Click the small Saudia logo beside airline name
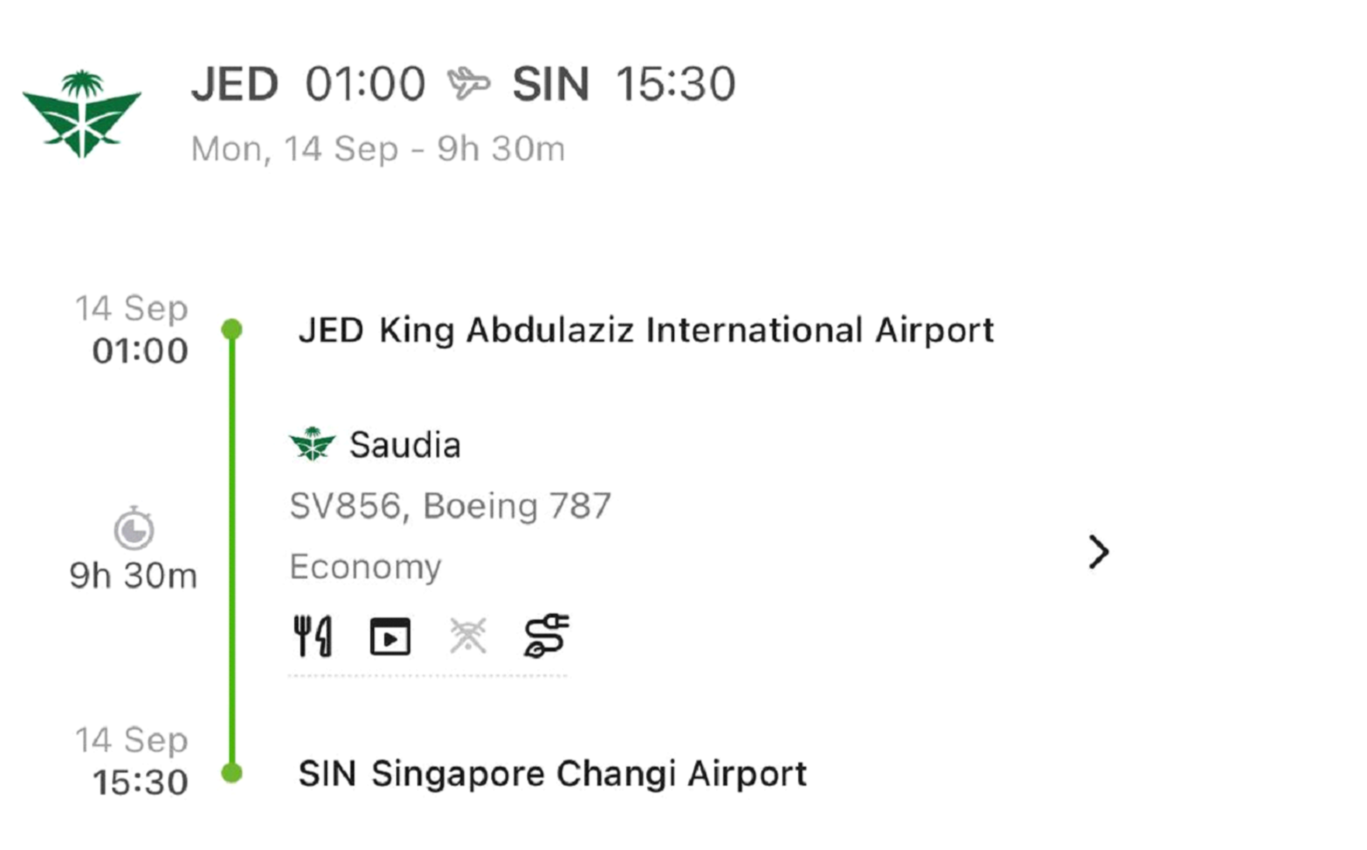This screenshot has height=850, width=1367. [312, 445]
